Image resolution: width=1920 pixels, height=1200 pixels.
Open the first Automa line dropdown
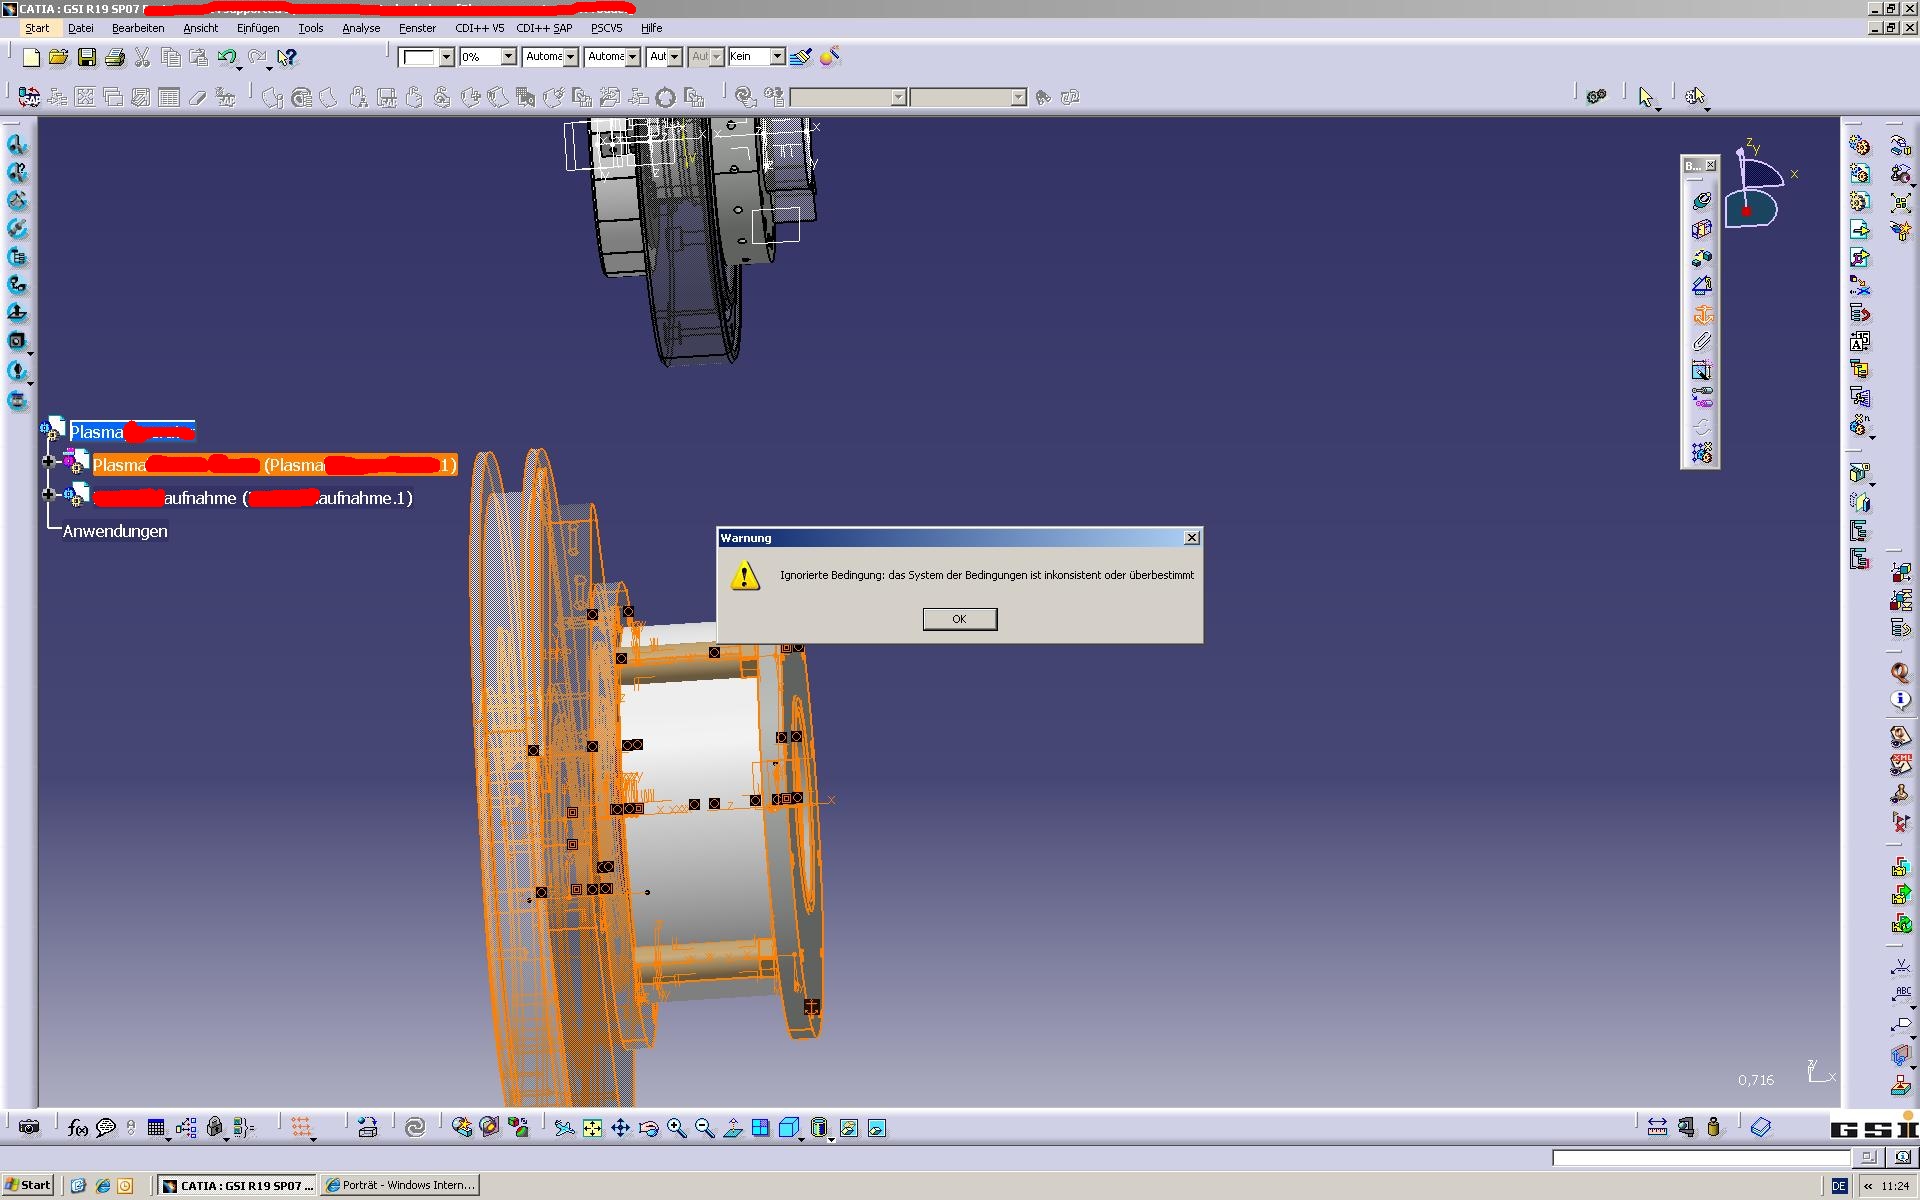click(570, 57)
